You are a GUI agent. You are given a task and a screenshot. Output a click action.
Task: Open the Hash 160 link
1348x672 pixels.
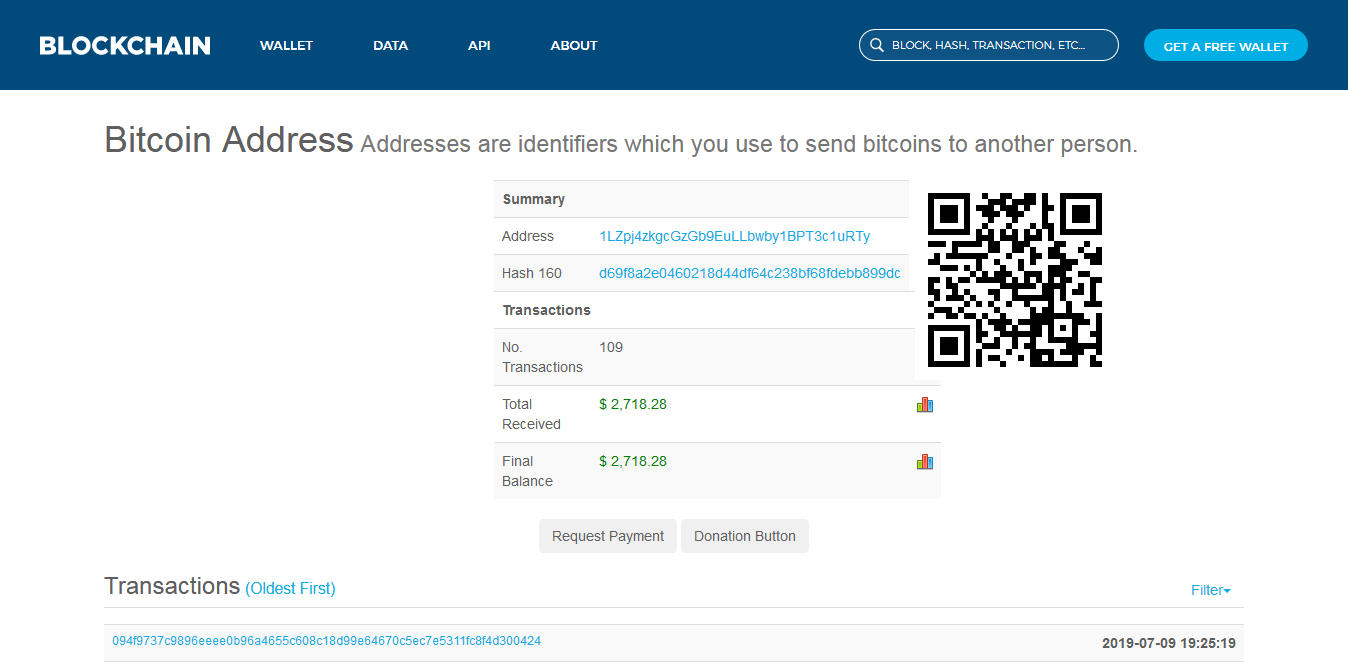(x=750, y=273)
